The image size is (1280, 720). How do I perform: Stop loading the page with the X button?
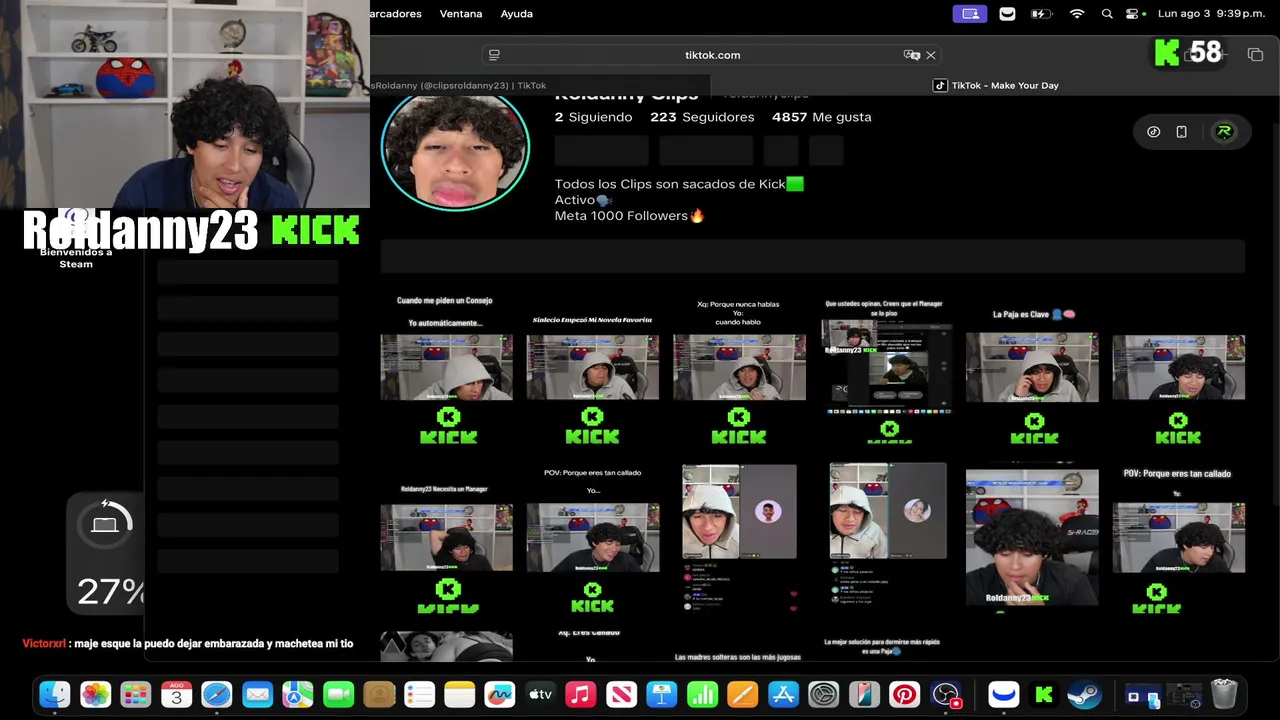click(931, 55)
